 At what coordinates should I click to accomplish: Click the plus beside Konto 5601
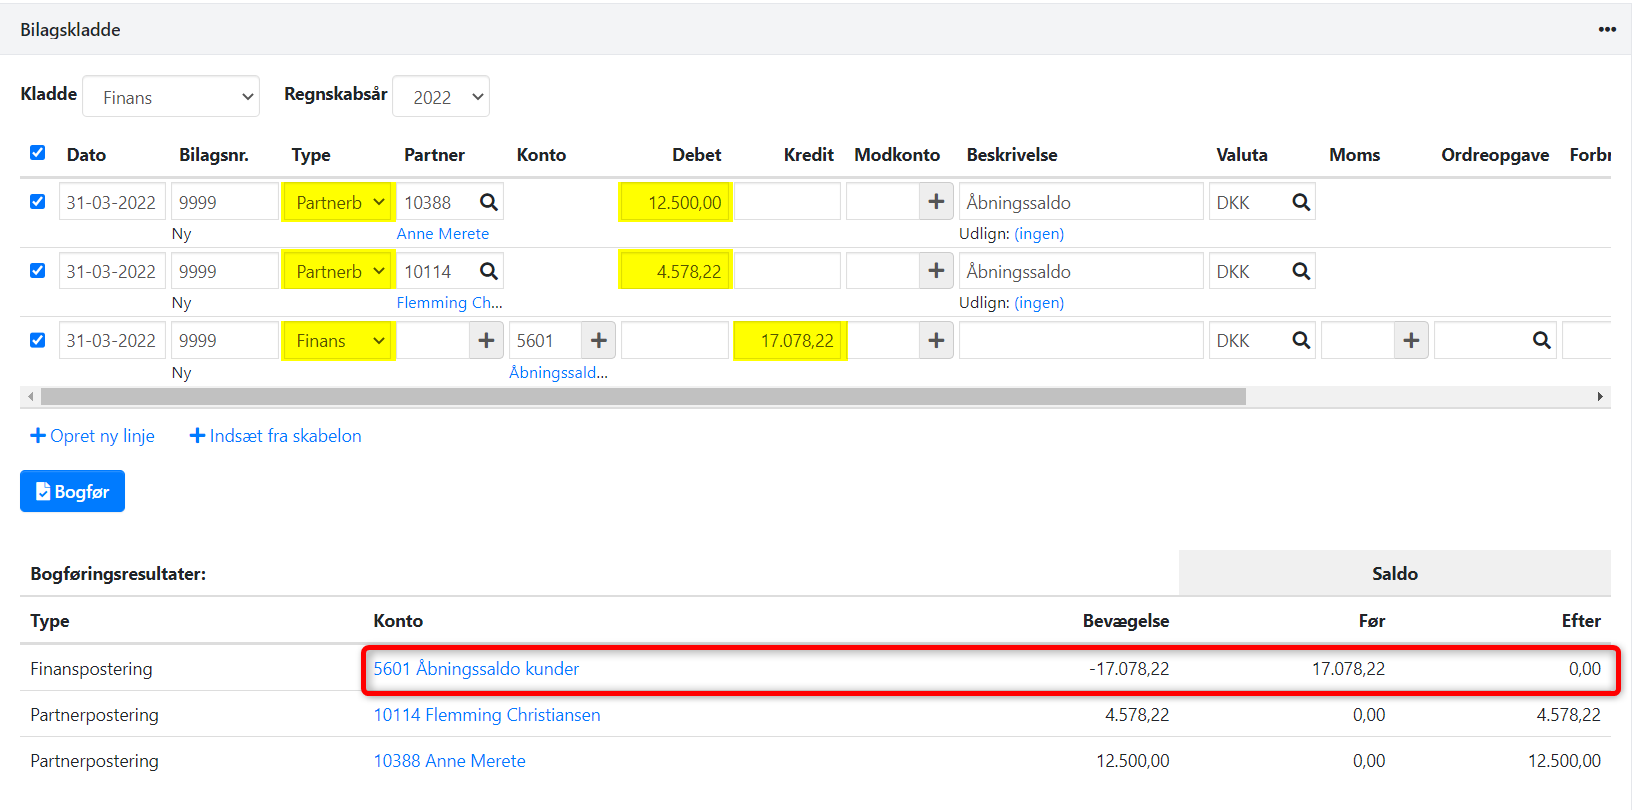click(598, 340)
